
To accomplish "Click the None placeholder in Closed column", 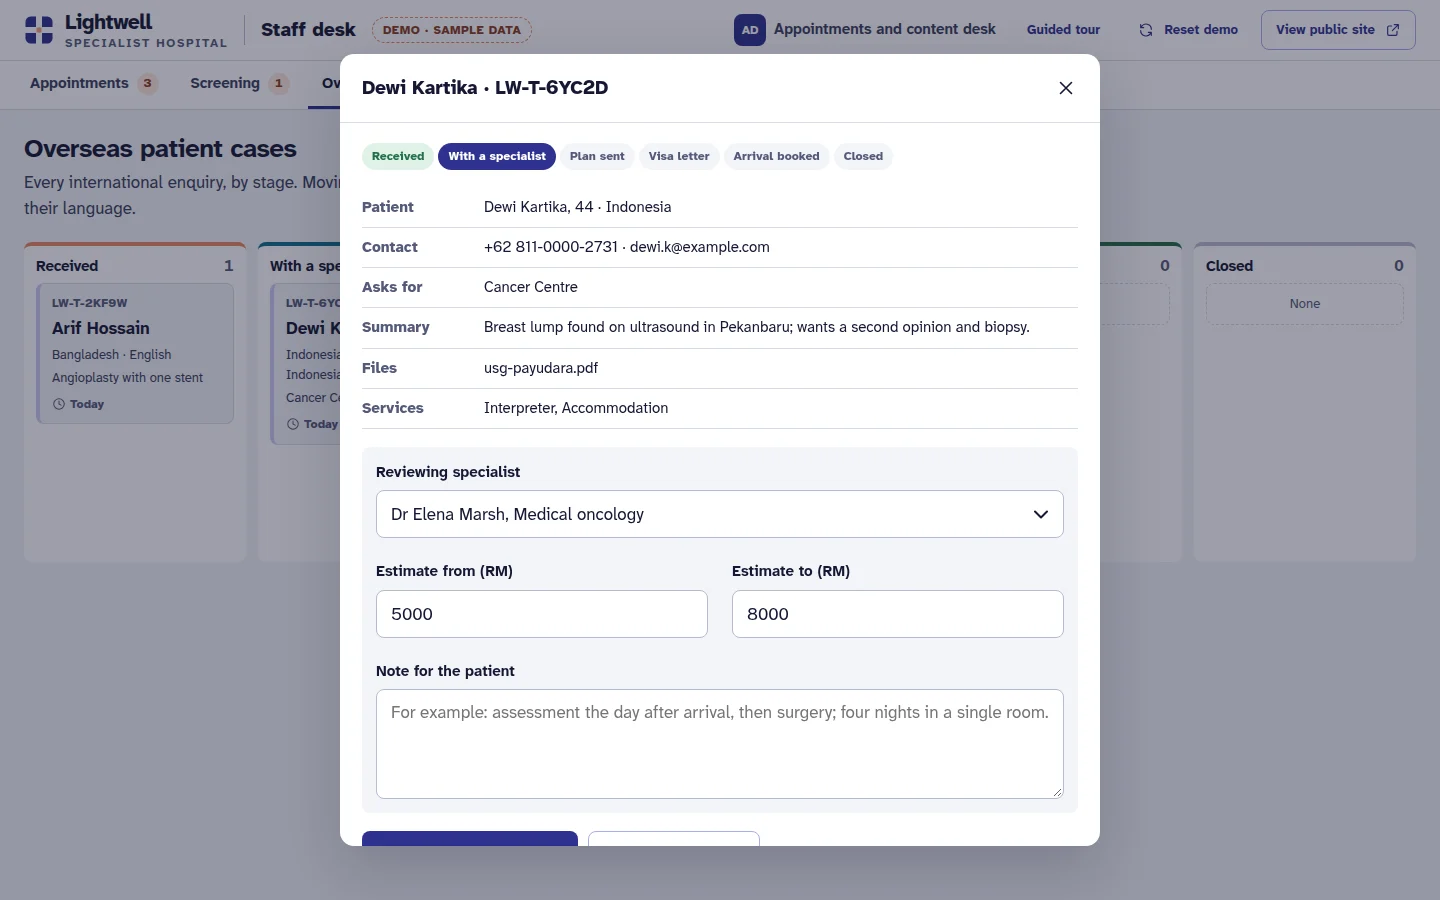I will [x=1305, y=304].
